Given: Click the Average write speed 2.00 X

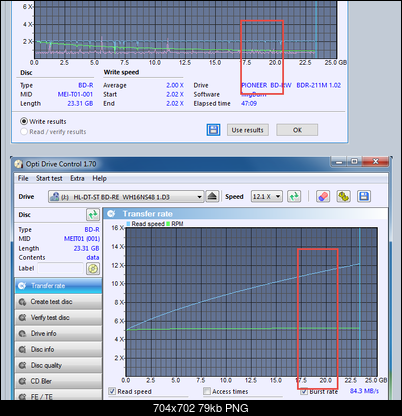Looking at the screenshot, I should pyautogui.click(x=175, y=86).
